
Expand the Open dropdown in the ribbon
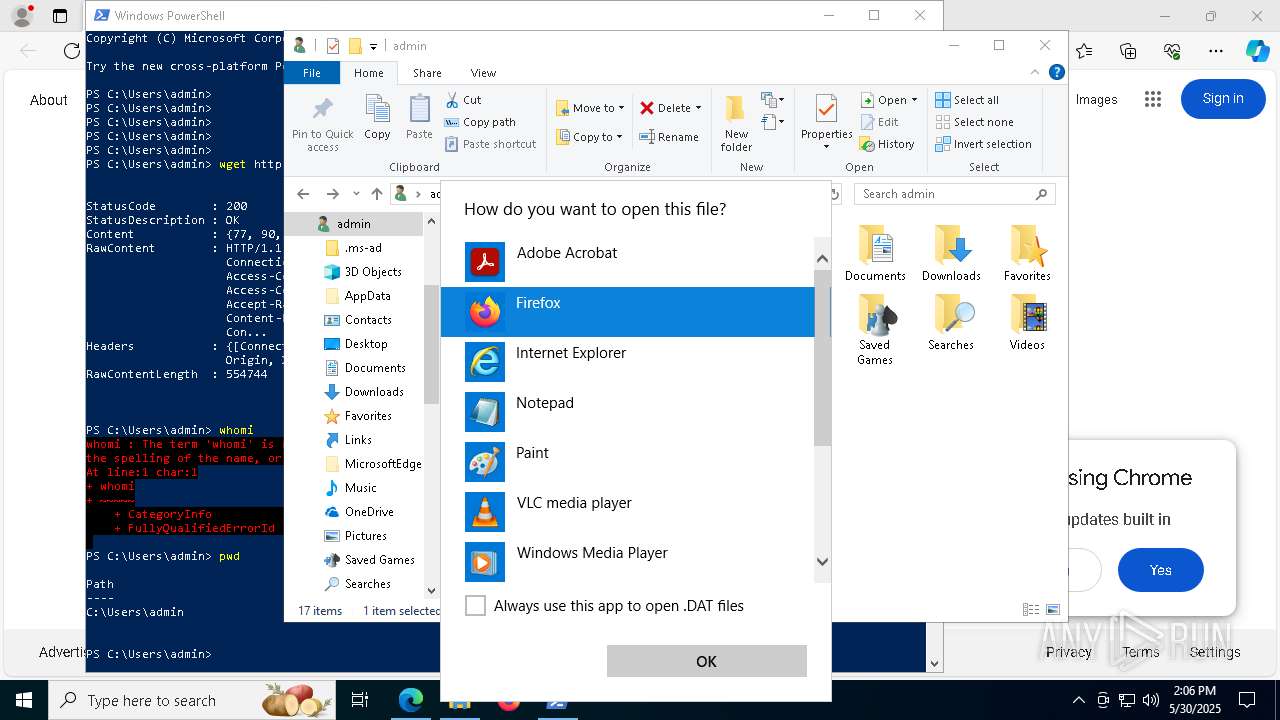(x=914, y=100)
